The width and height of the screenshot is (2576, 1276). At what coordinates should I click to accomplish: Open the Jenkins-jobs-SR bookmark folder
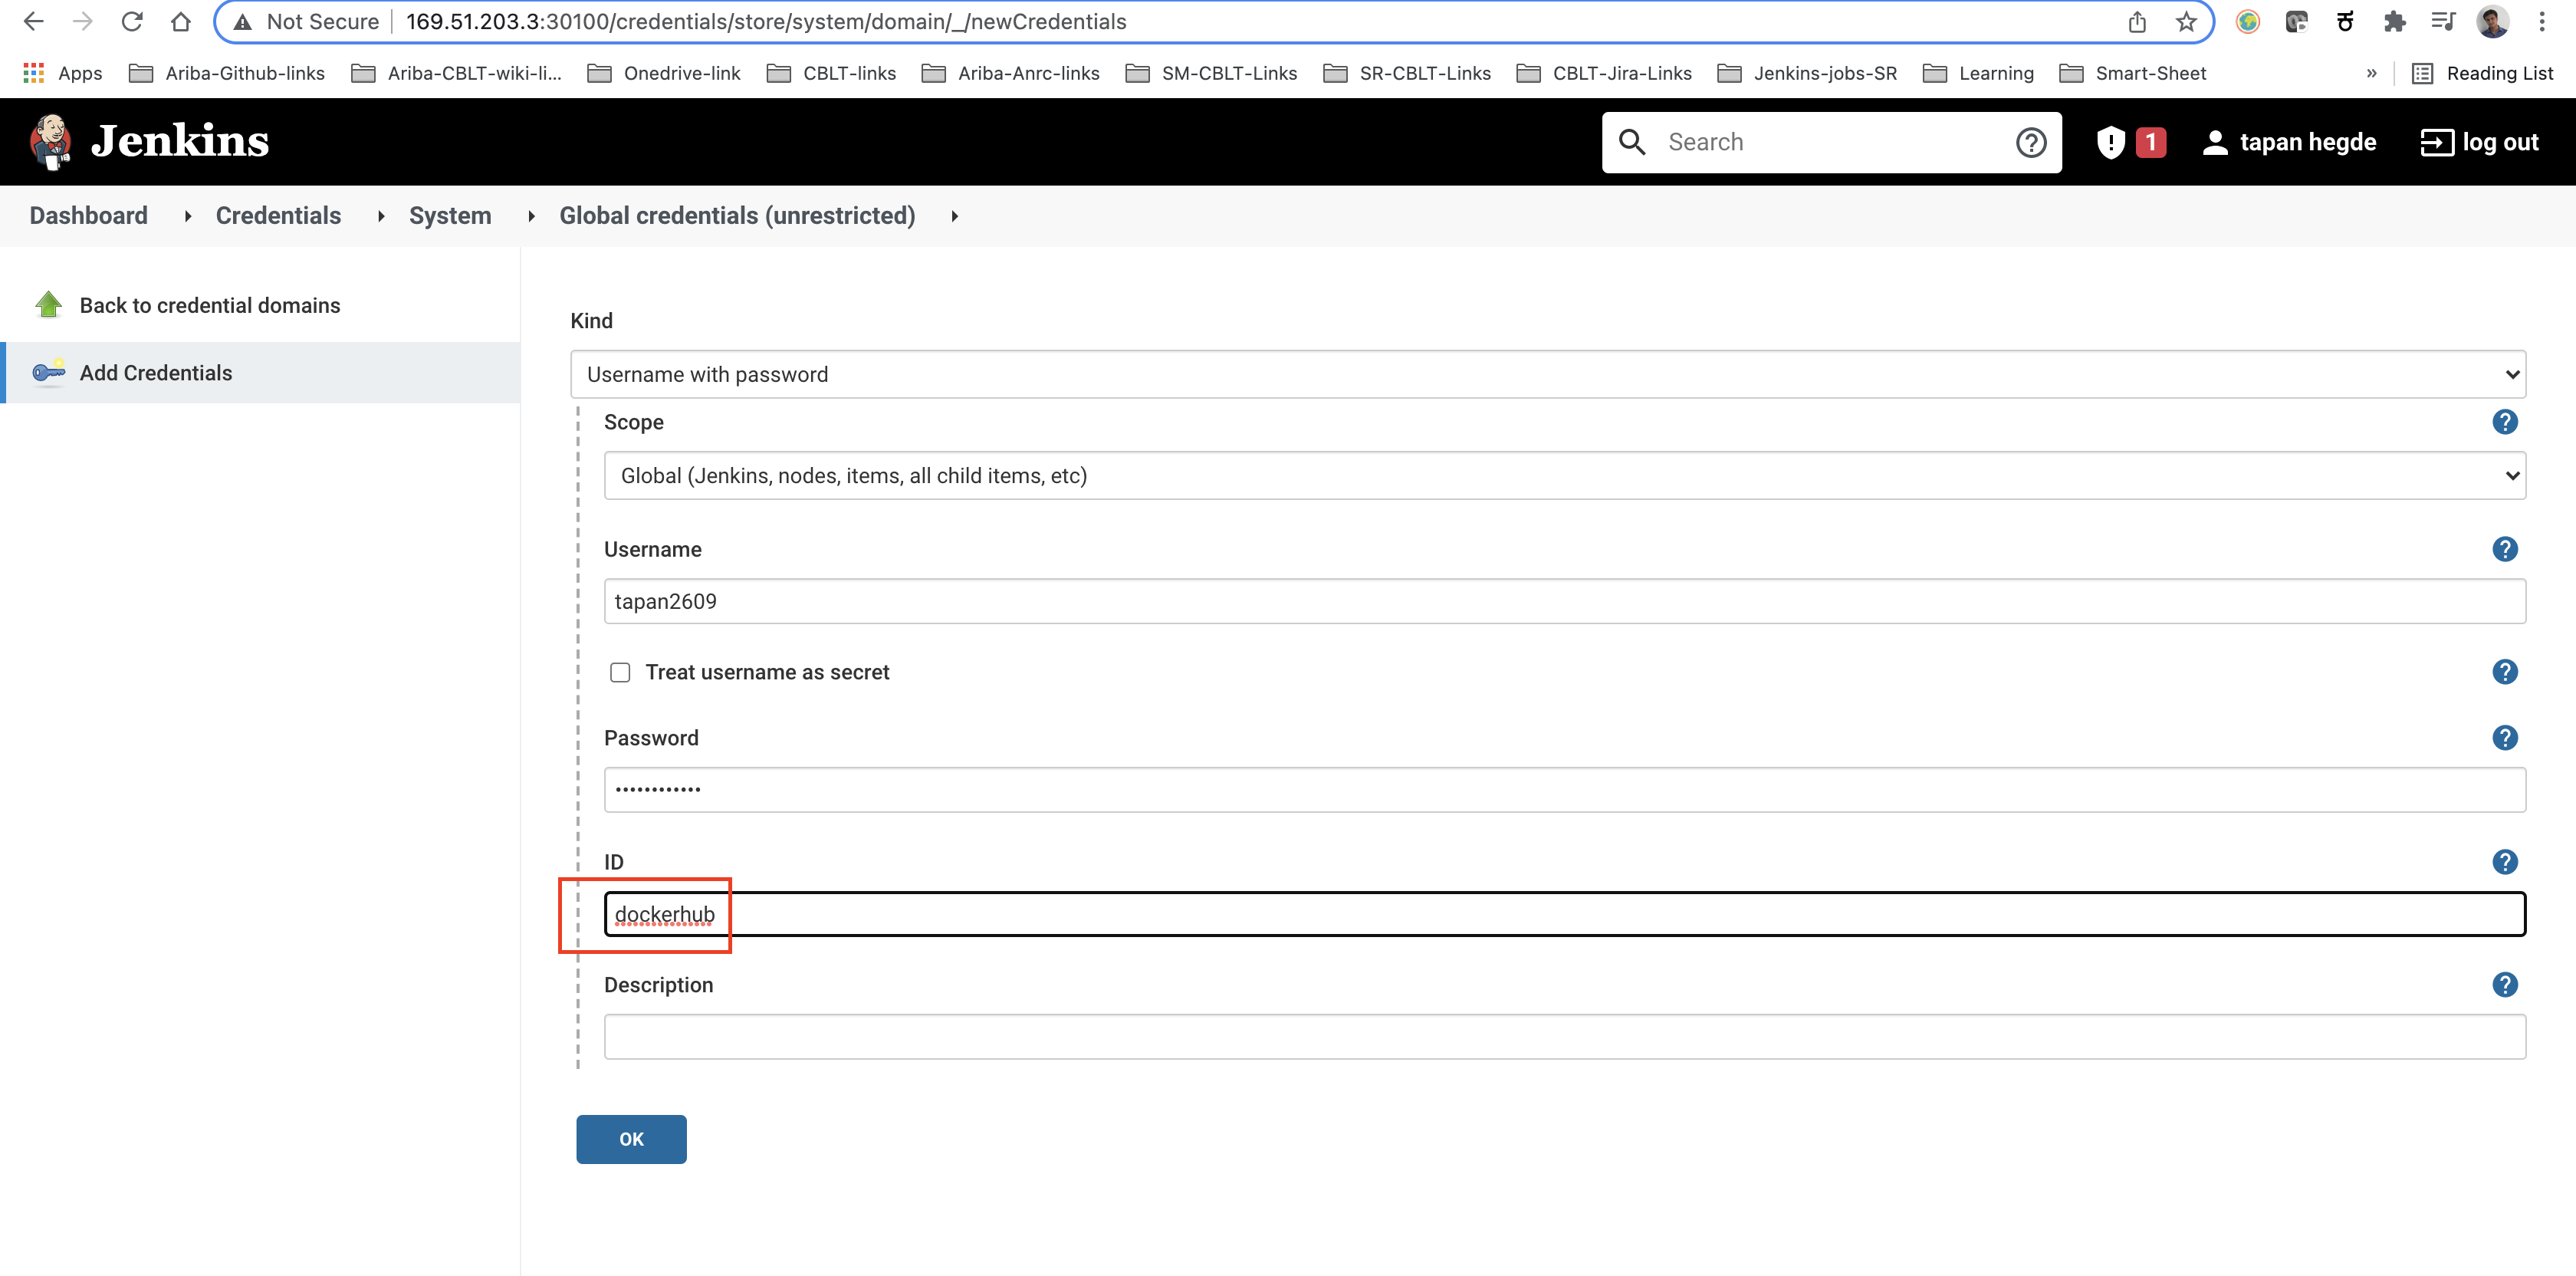click(x=1806, y=73)
